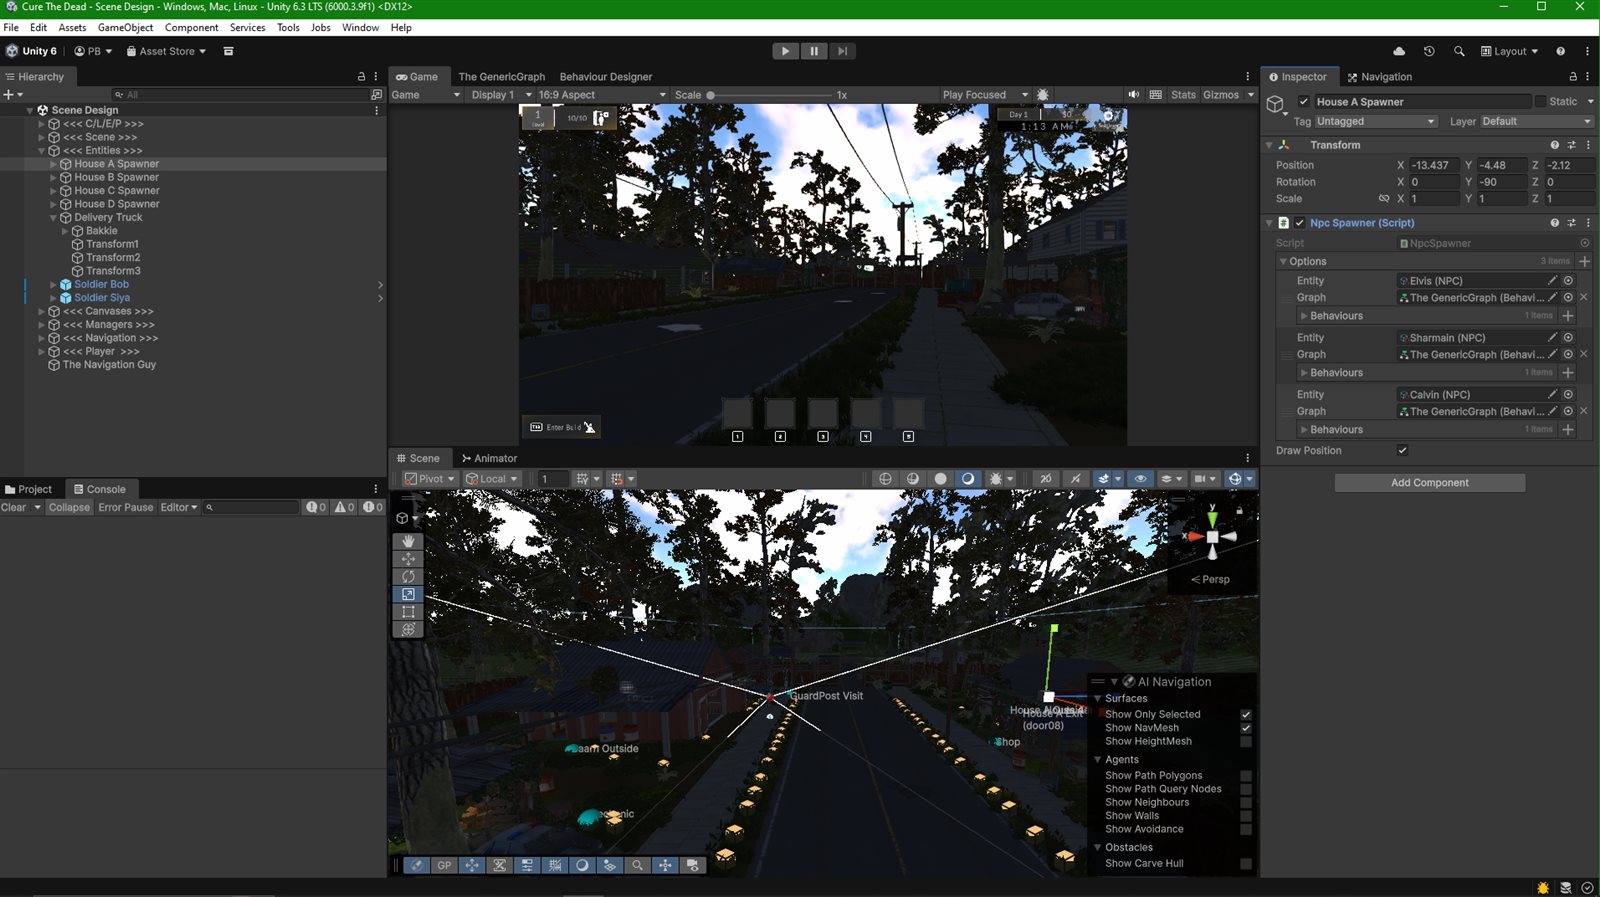Lock the Inspector with the padlock icon
The height and width of the screenshot is (897, 1600).
pos(1573,77)
